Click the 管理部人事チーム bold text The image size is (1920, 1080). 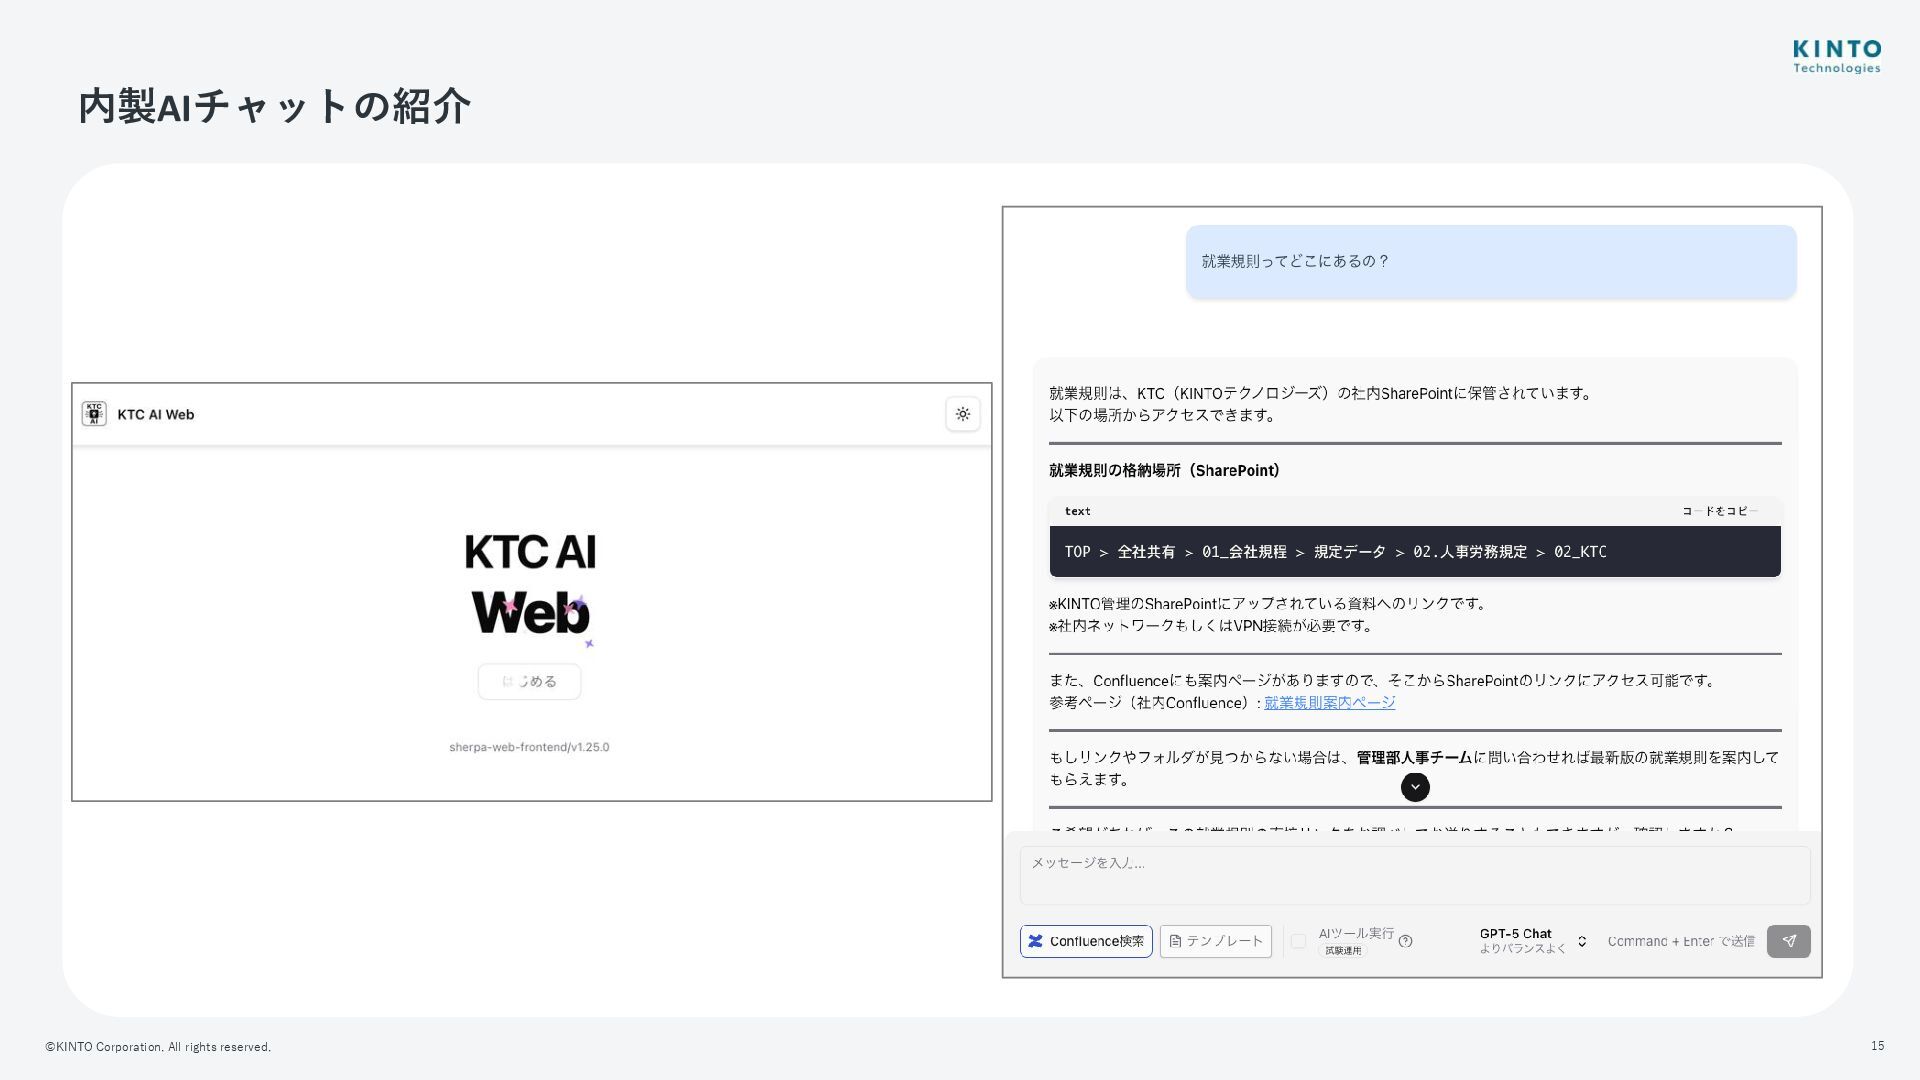pyautogui.click(x=1414, y=758)
